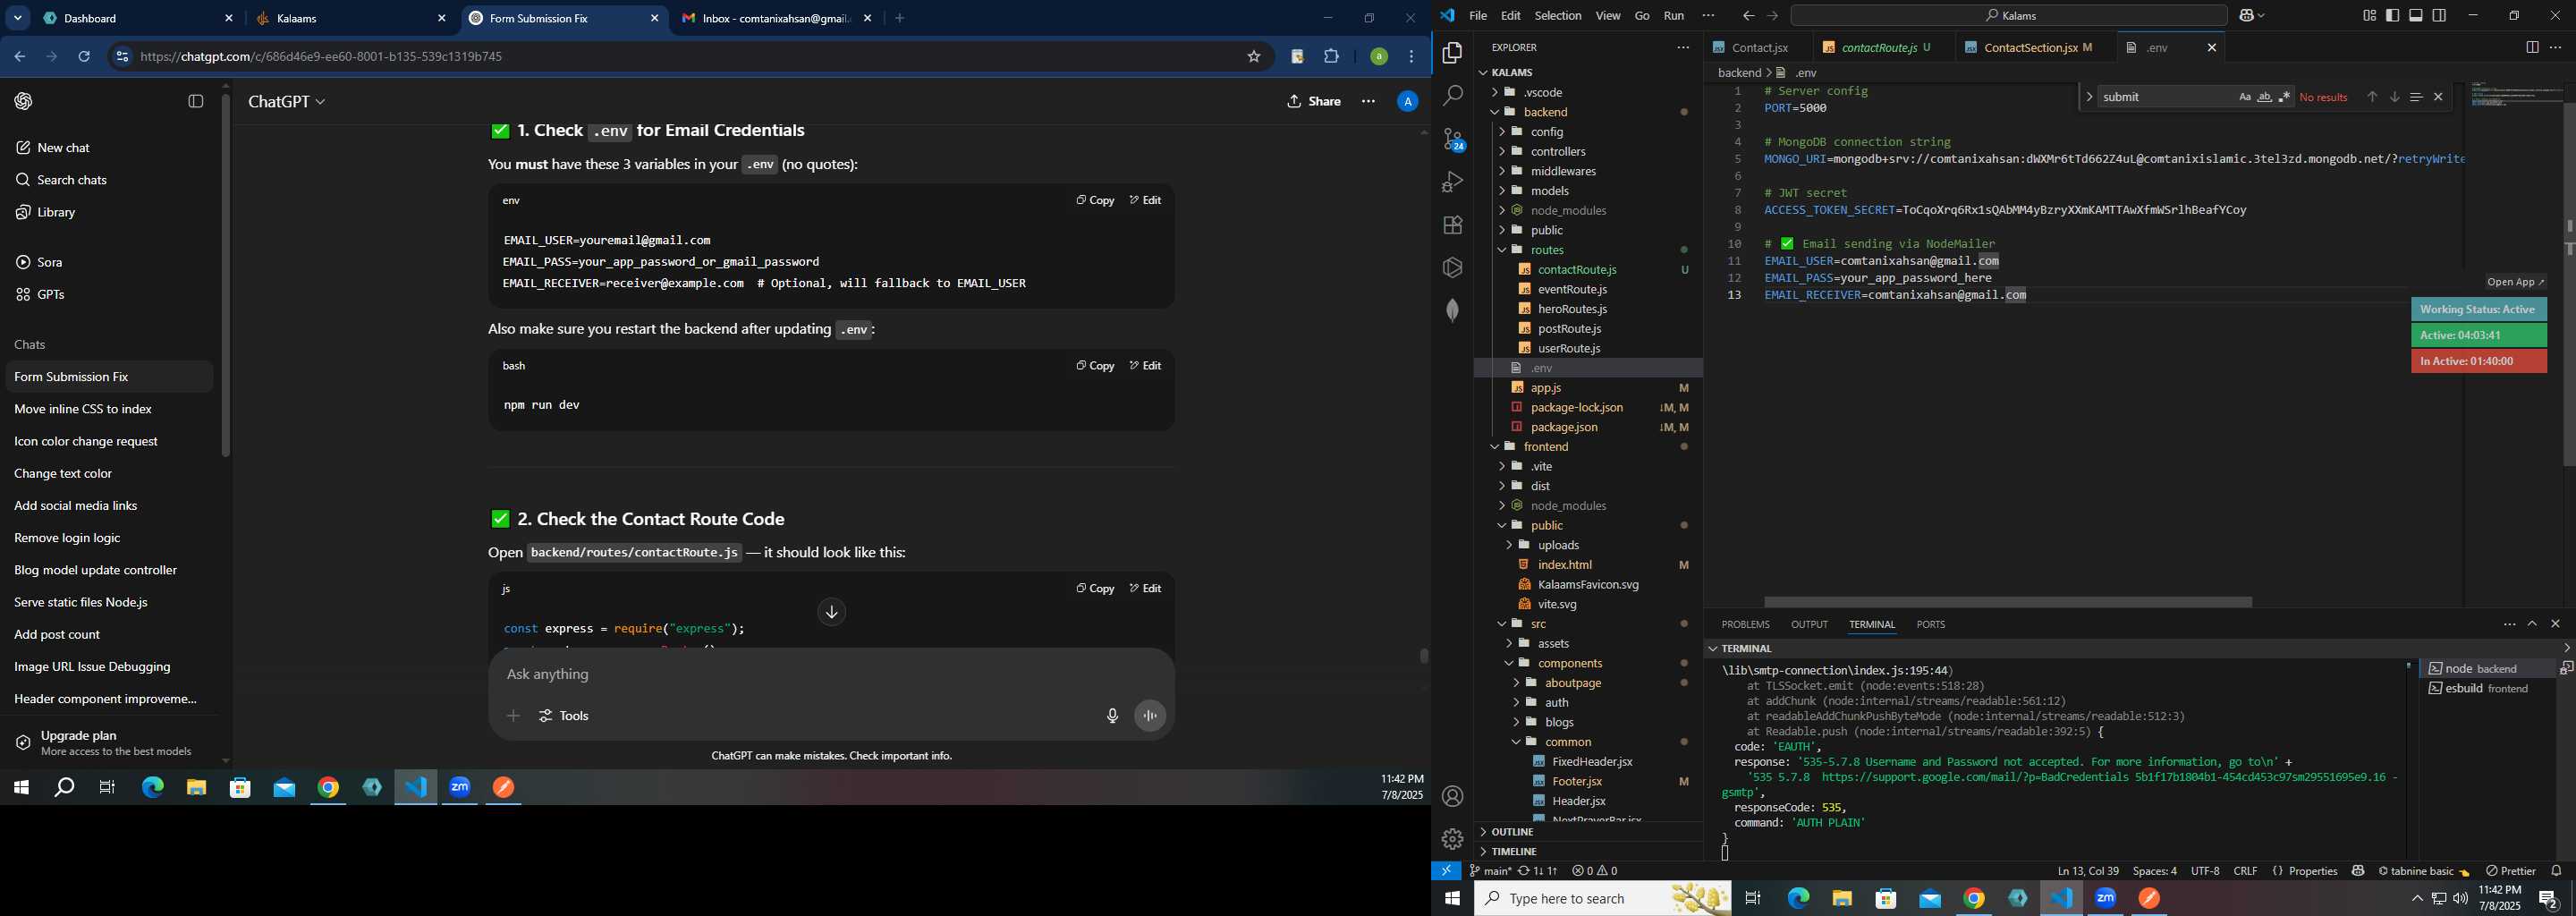Open MongoDB leaf icon in activity bar
Viewport: 2576px width, 916px height.
pyautogui.click(x=1452, y=311)
